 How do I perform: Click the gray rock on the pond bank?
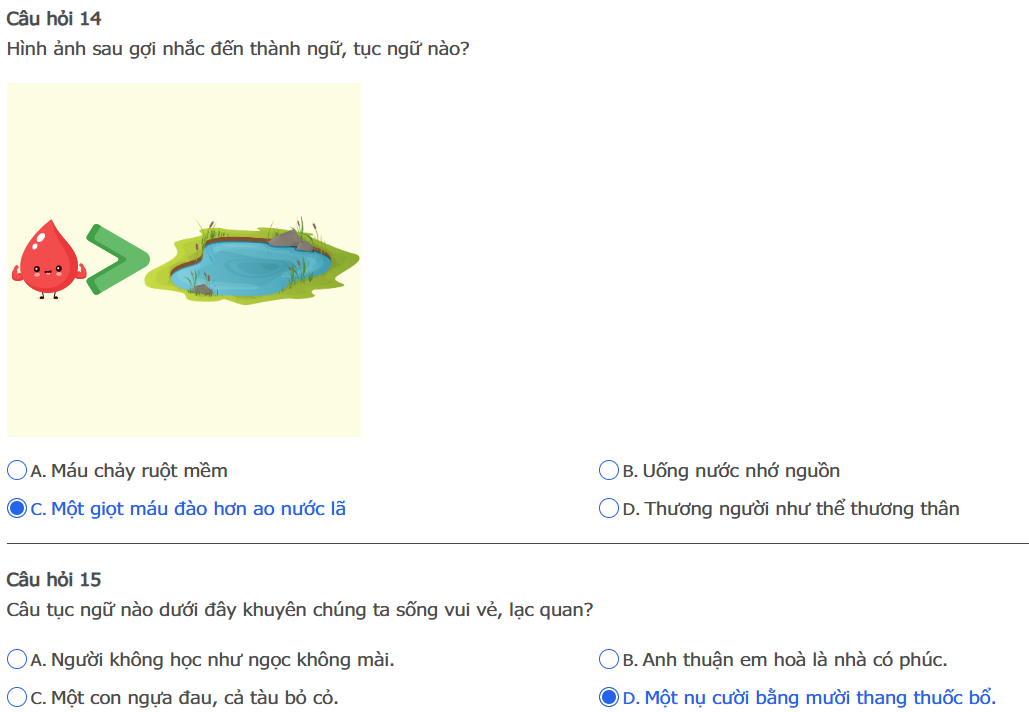coord(290,238)
